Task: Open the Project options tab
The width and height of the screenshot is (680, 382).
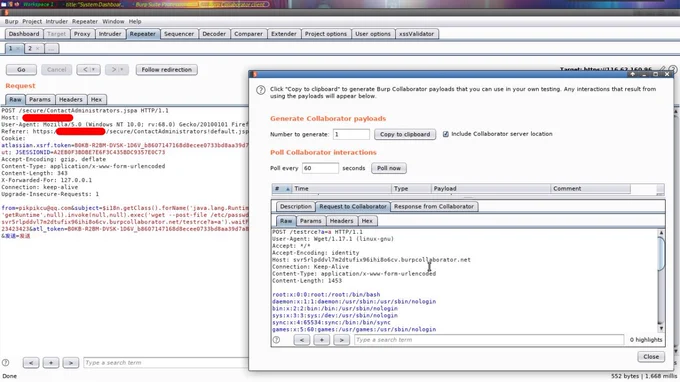Action: click(x=326, y=34)
